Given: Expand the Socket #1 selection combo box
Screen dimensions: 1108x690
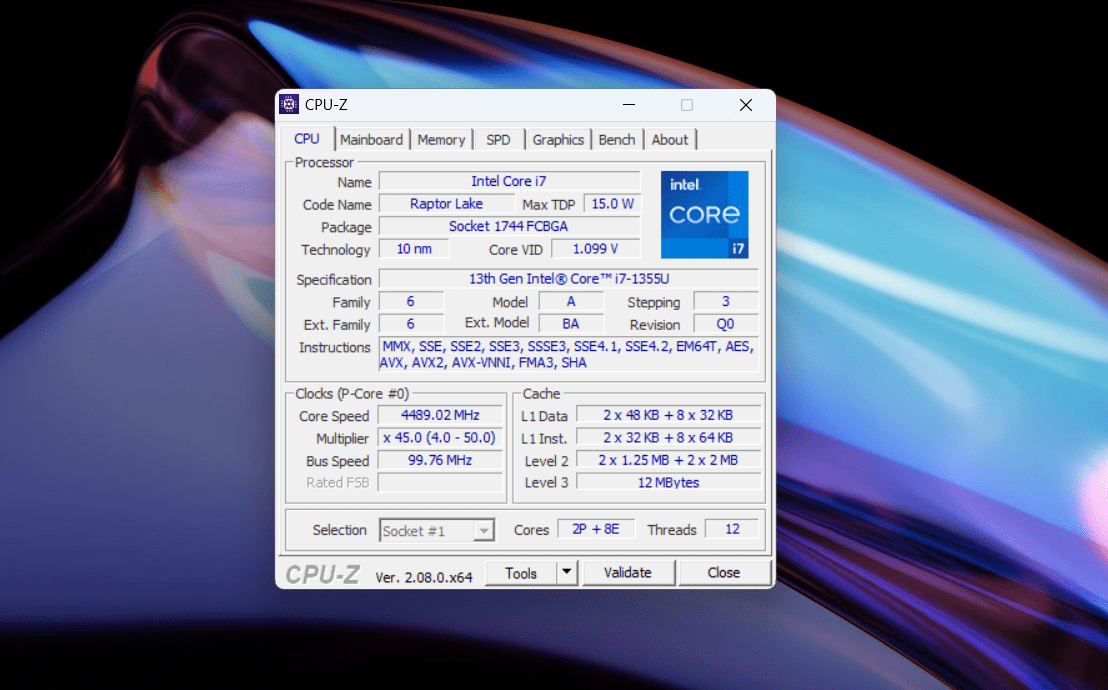Looking at the screenshot, I should pyautogui.click(x=437, y=530).
